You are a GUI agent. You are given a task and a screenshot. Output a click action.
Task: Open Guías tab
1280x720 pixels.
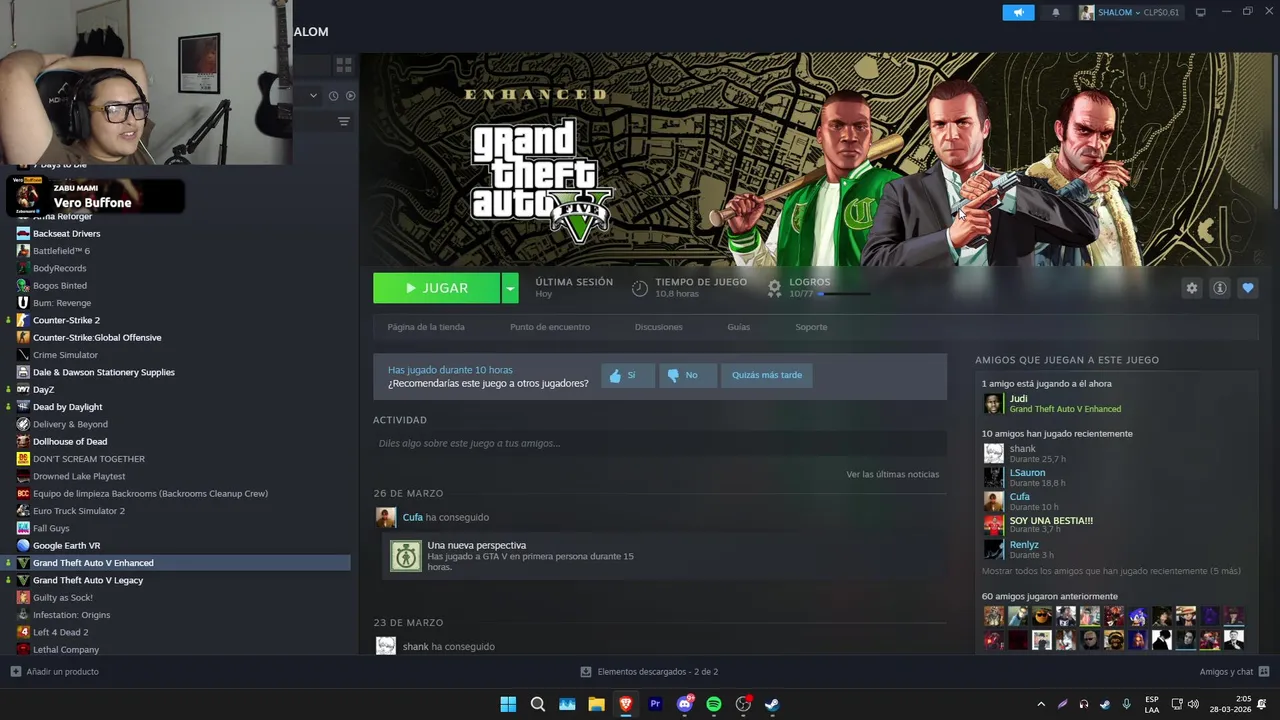click(739, 327)
